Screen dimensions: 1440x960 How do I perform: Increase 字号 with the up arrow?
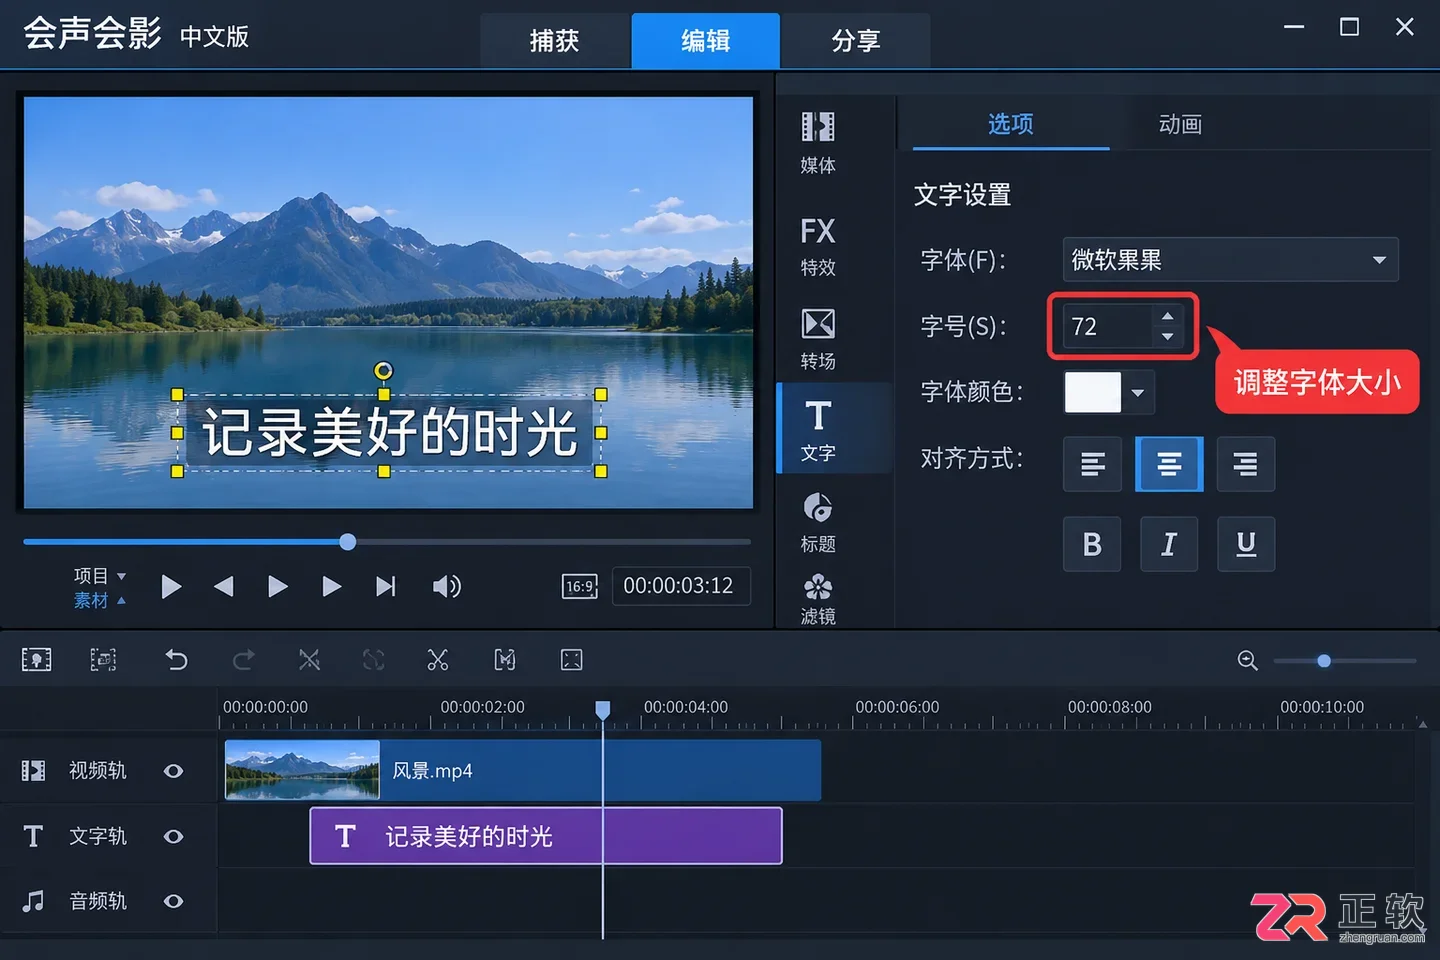pyautogui.click(x=1167, y=316)
